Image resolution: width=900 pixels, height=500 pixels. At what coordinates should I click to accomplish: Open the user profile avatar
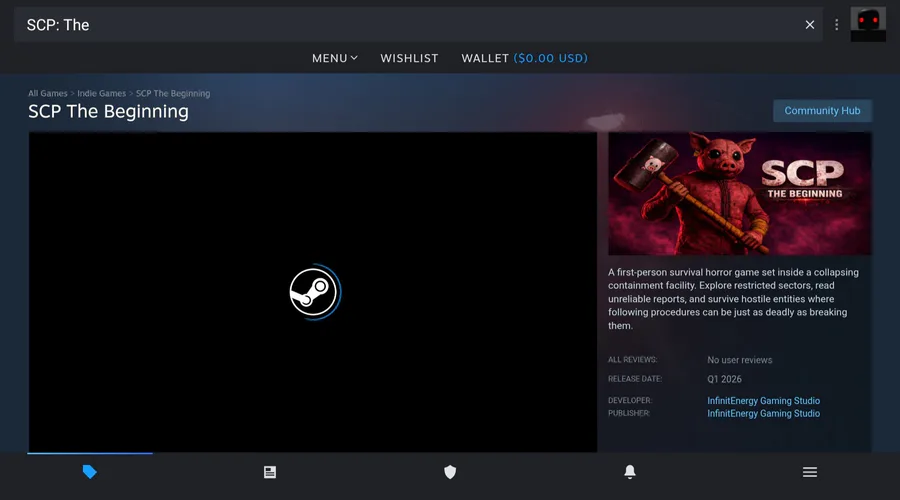[x=868, y=25]
